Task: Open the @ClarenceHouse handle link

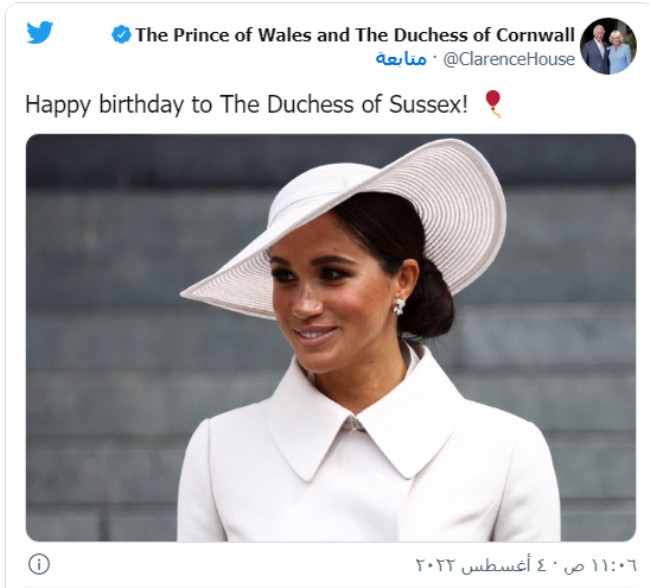Action: click(x=509, y=59)
